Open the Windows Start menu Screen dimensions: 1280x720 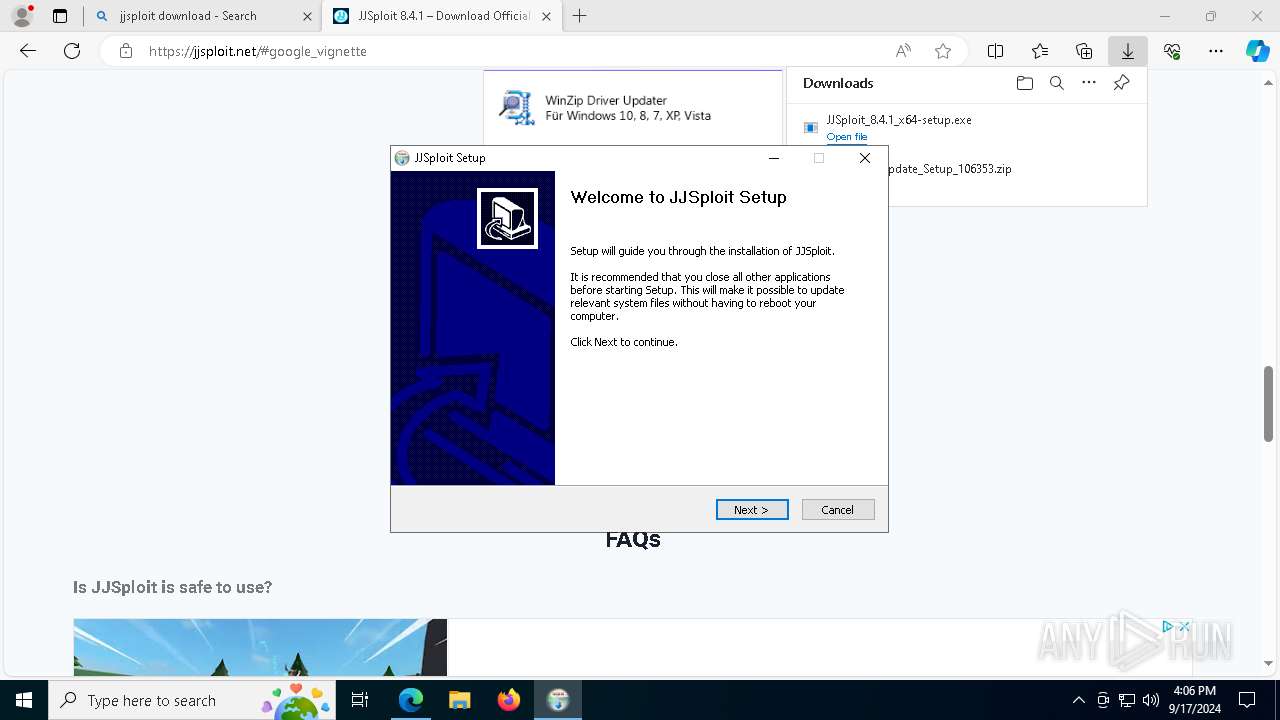(x=24, y=700)
